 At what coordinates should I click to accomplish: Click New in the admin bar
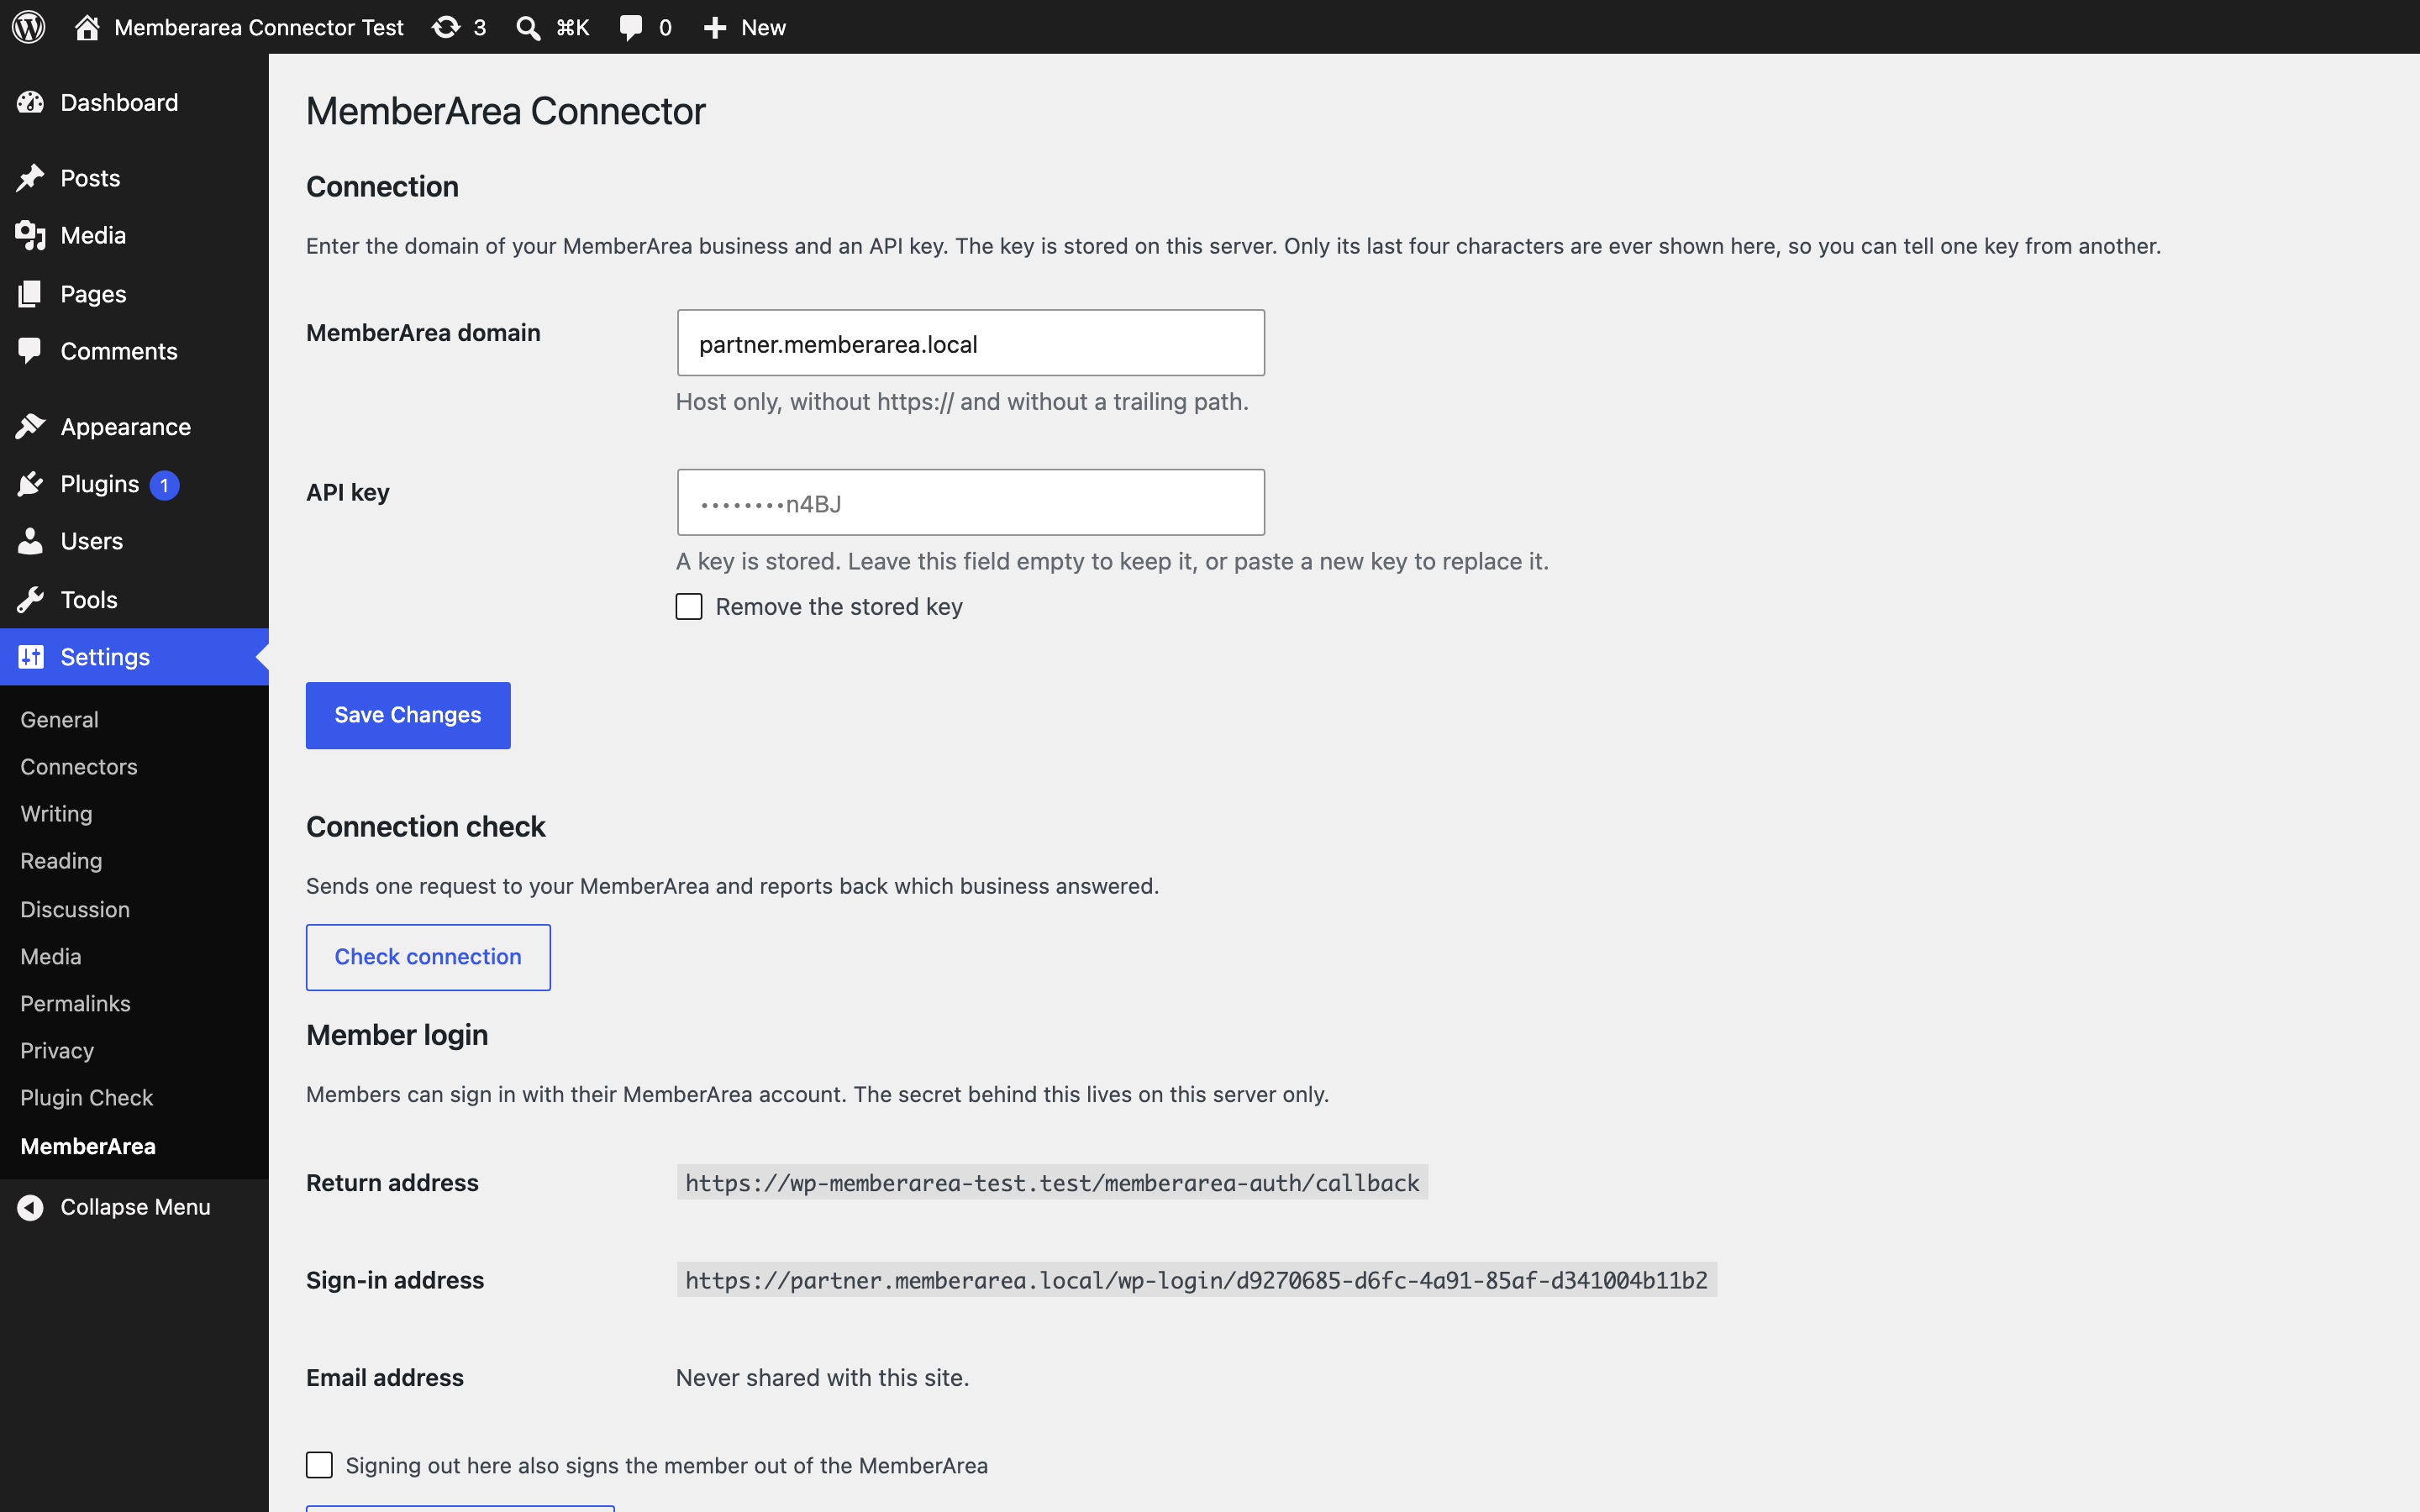(763, 27)
